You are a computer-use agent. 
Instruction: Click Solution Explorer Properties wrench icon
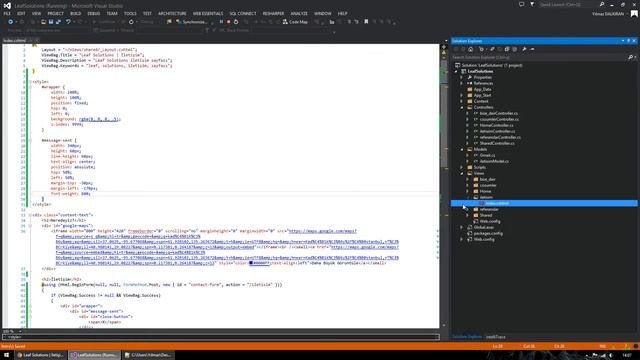click(524, 49)
